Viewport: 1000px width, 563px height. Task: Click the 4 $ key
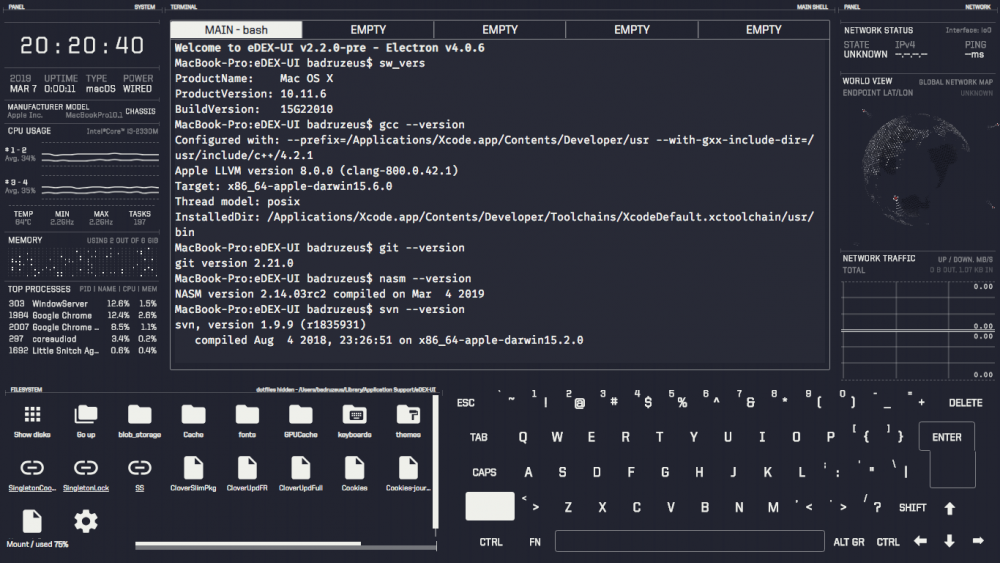click(x=643, y=399)
